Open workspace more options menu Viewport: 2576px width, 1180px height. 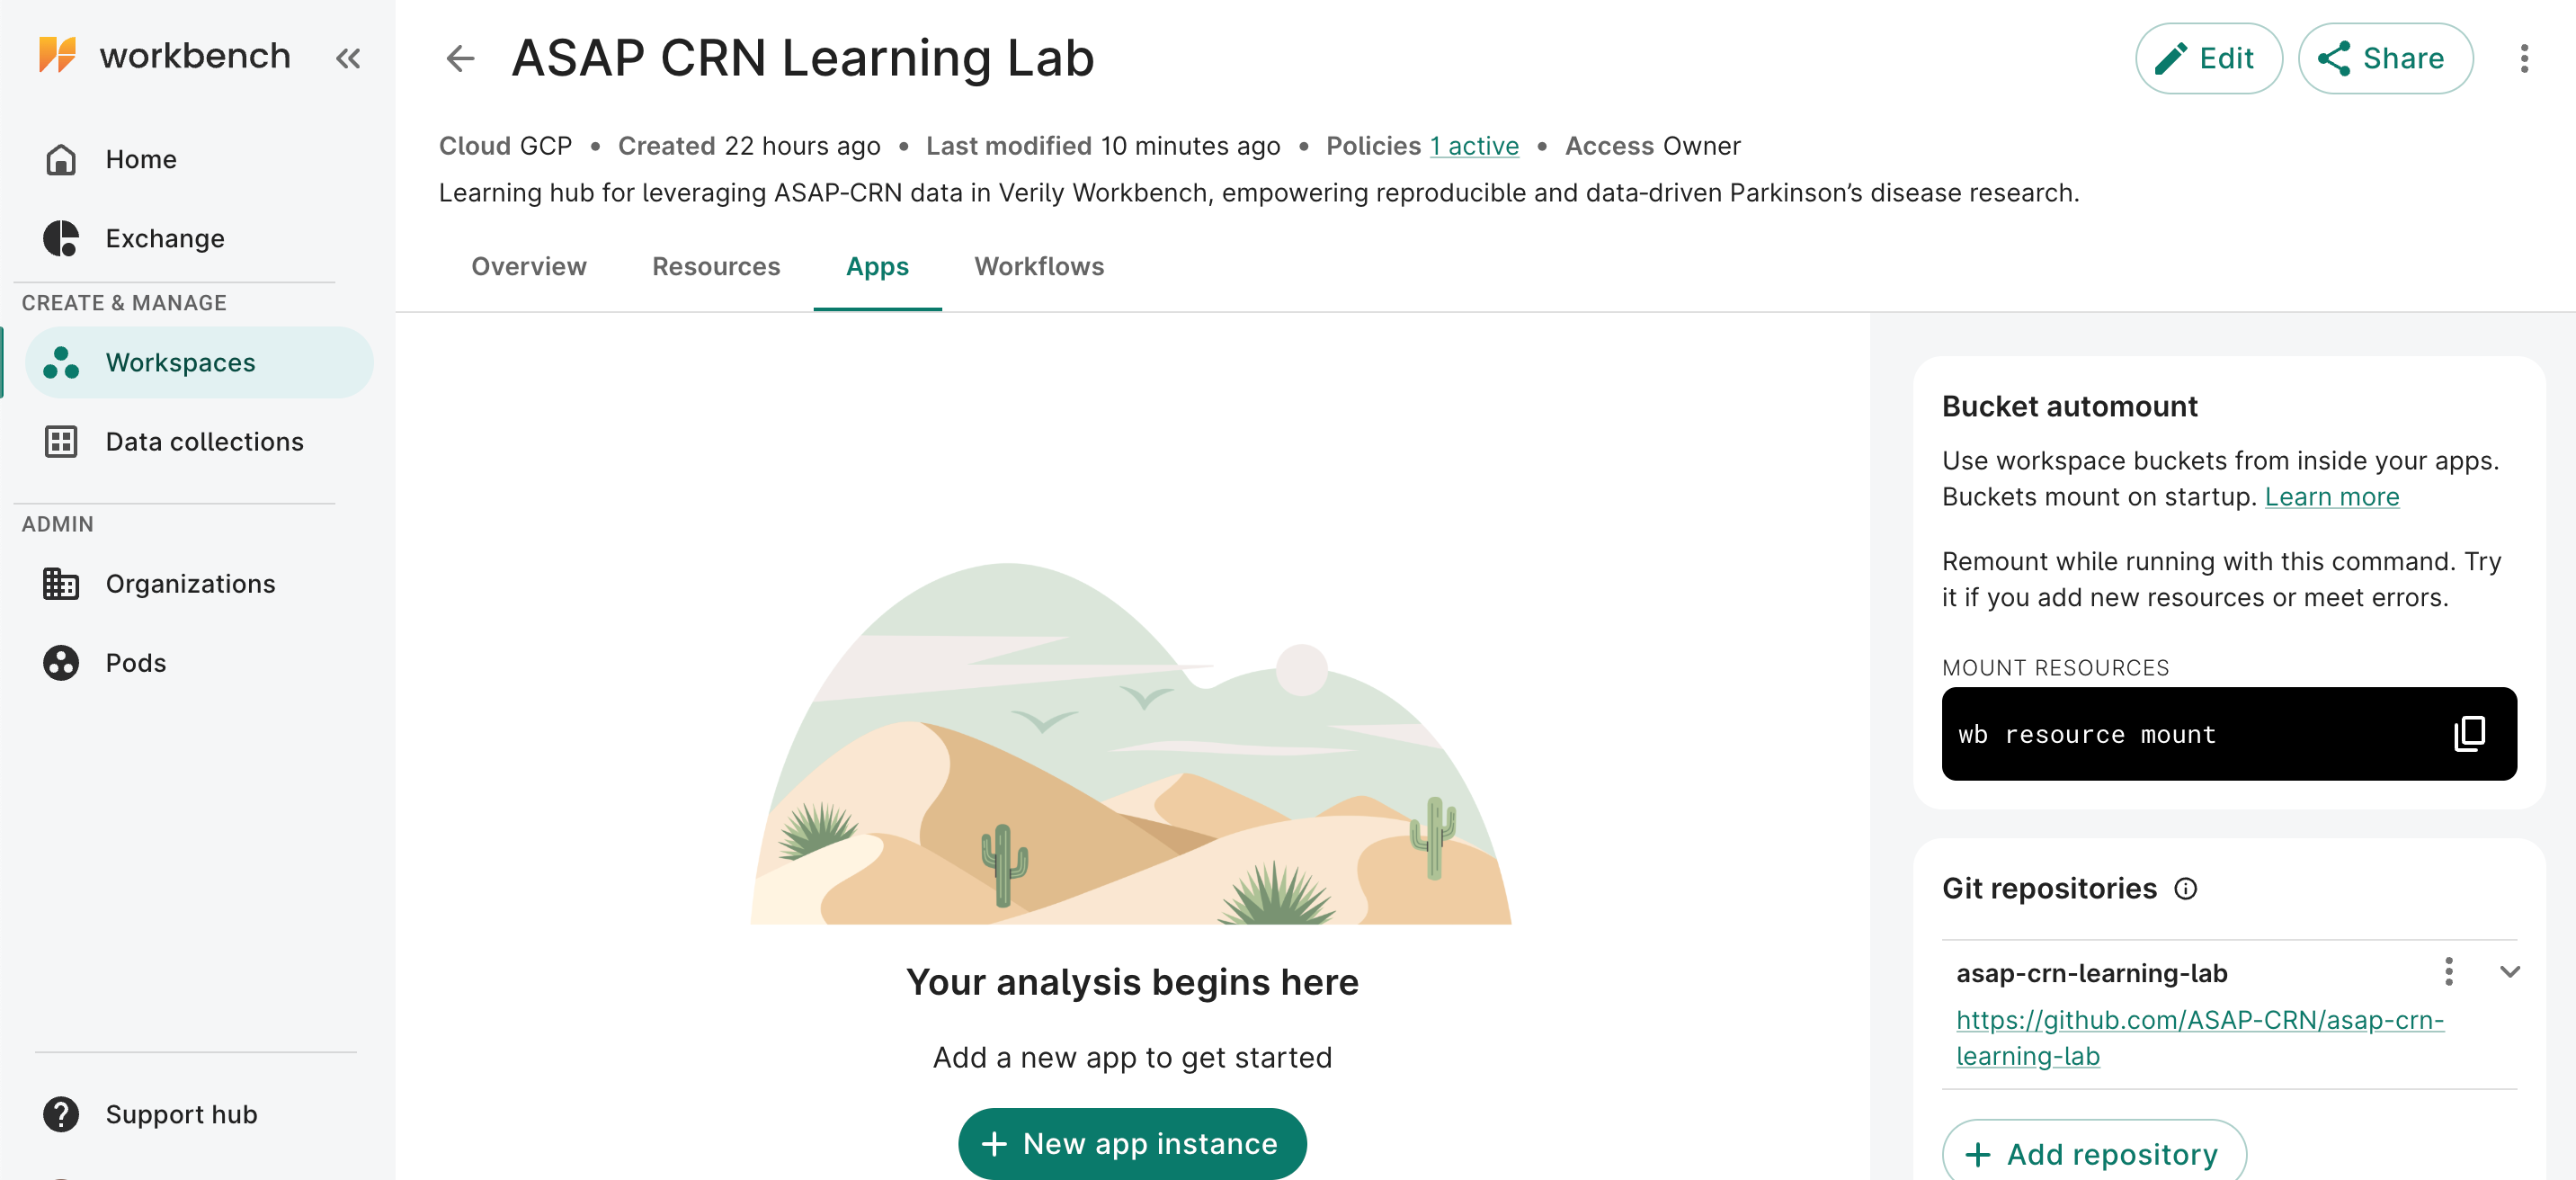[x=2524, y=58]
